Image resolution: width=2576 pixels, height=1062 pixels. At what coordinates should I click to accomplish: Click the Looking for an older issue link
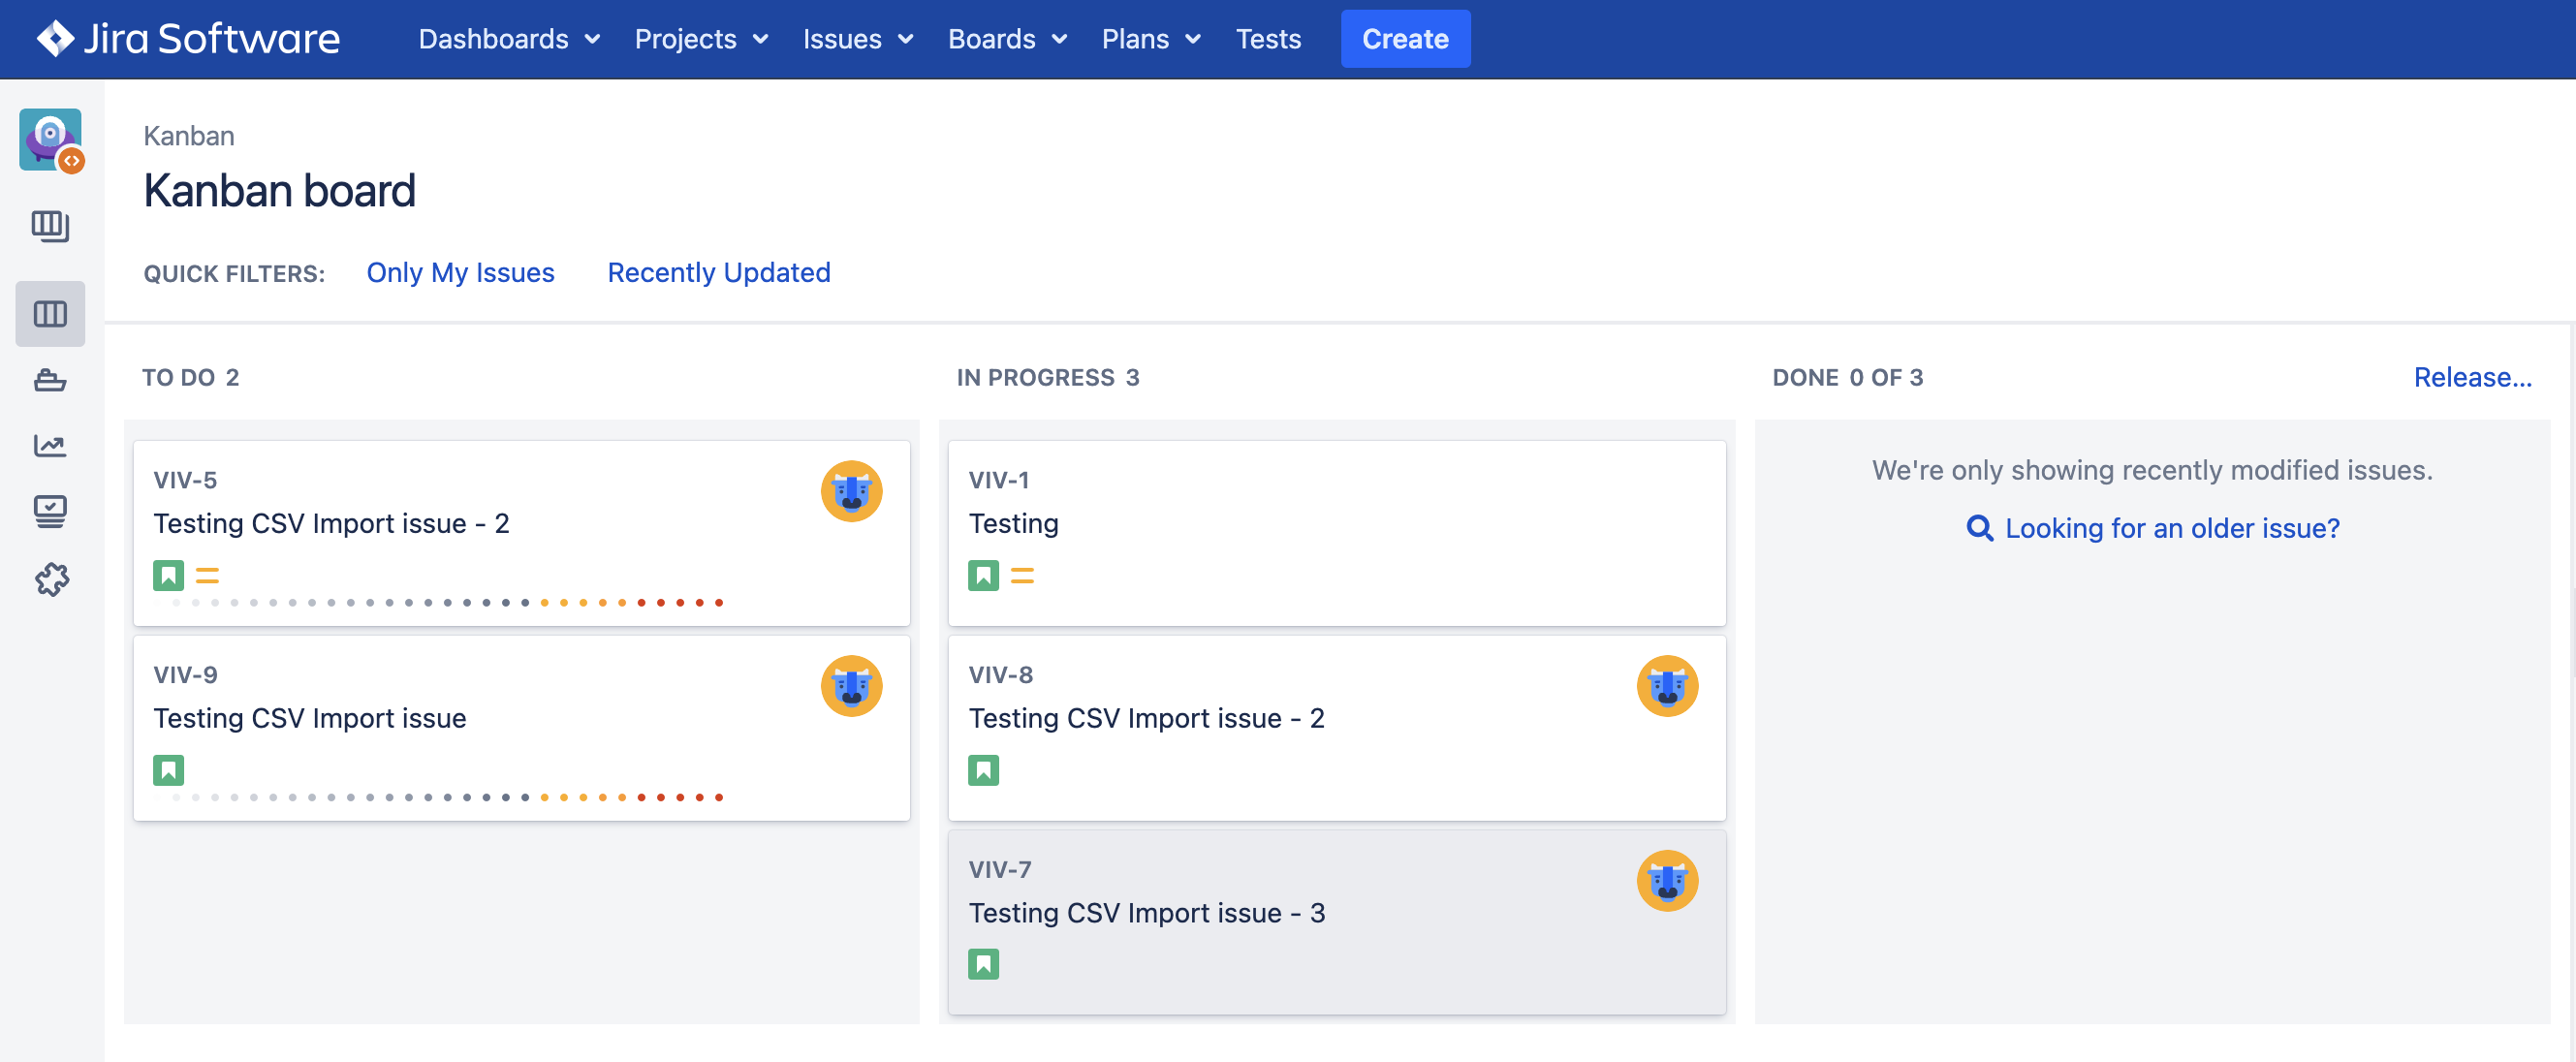[x=2171, y=528]
